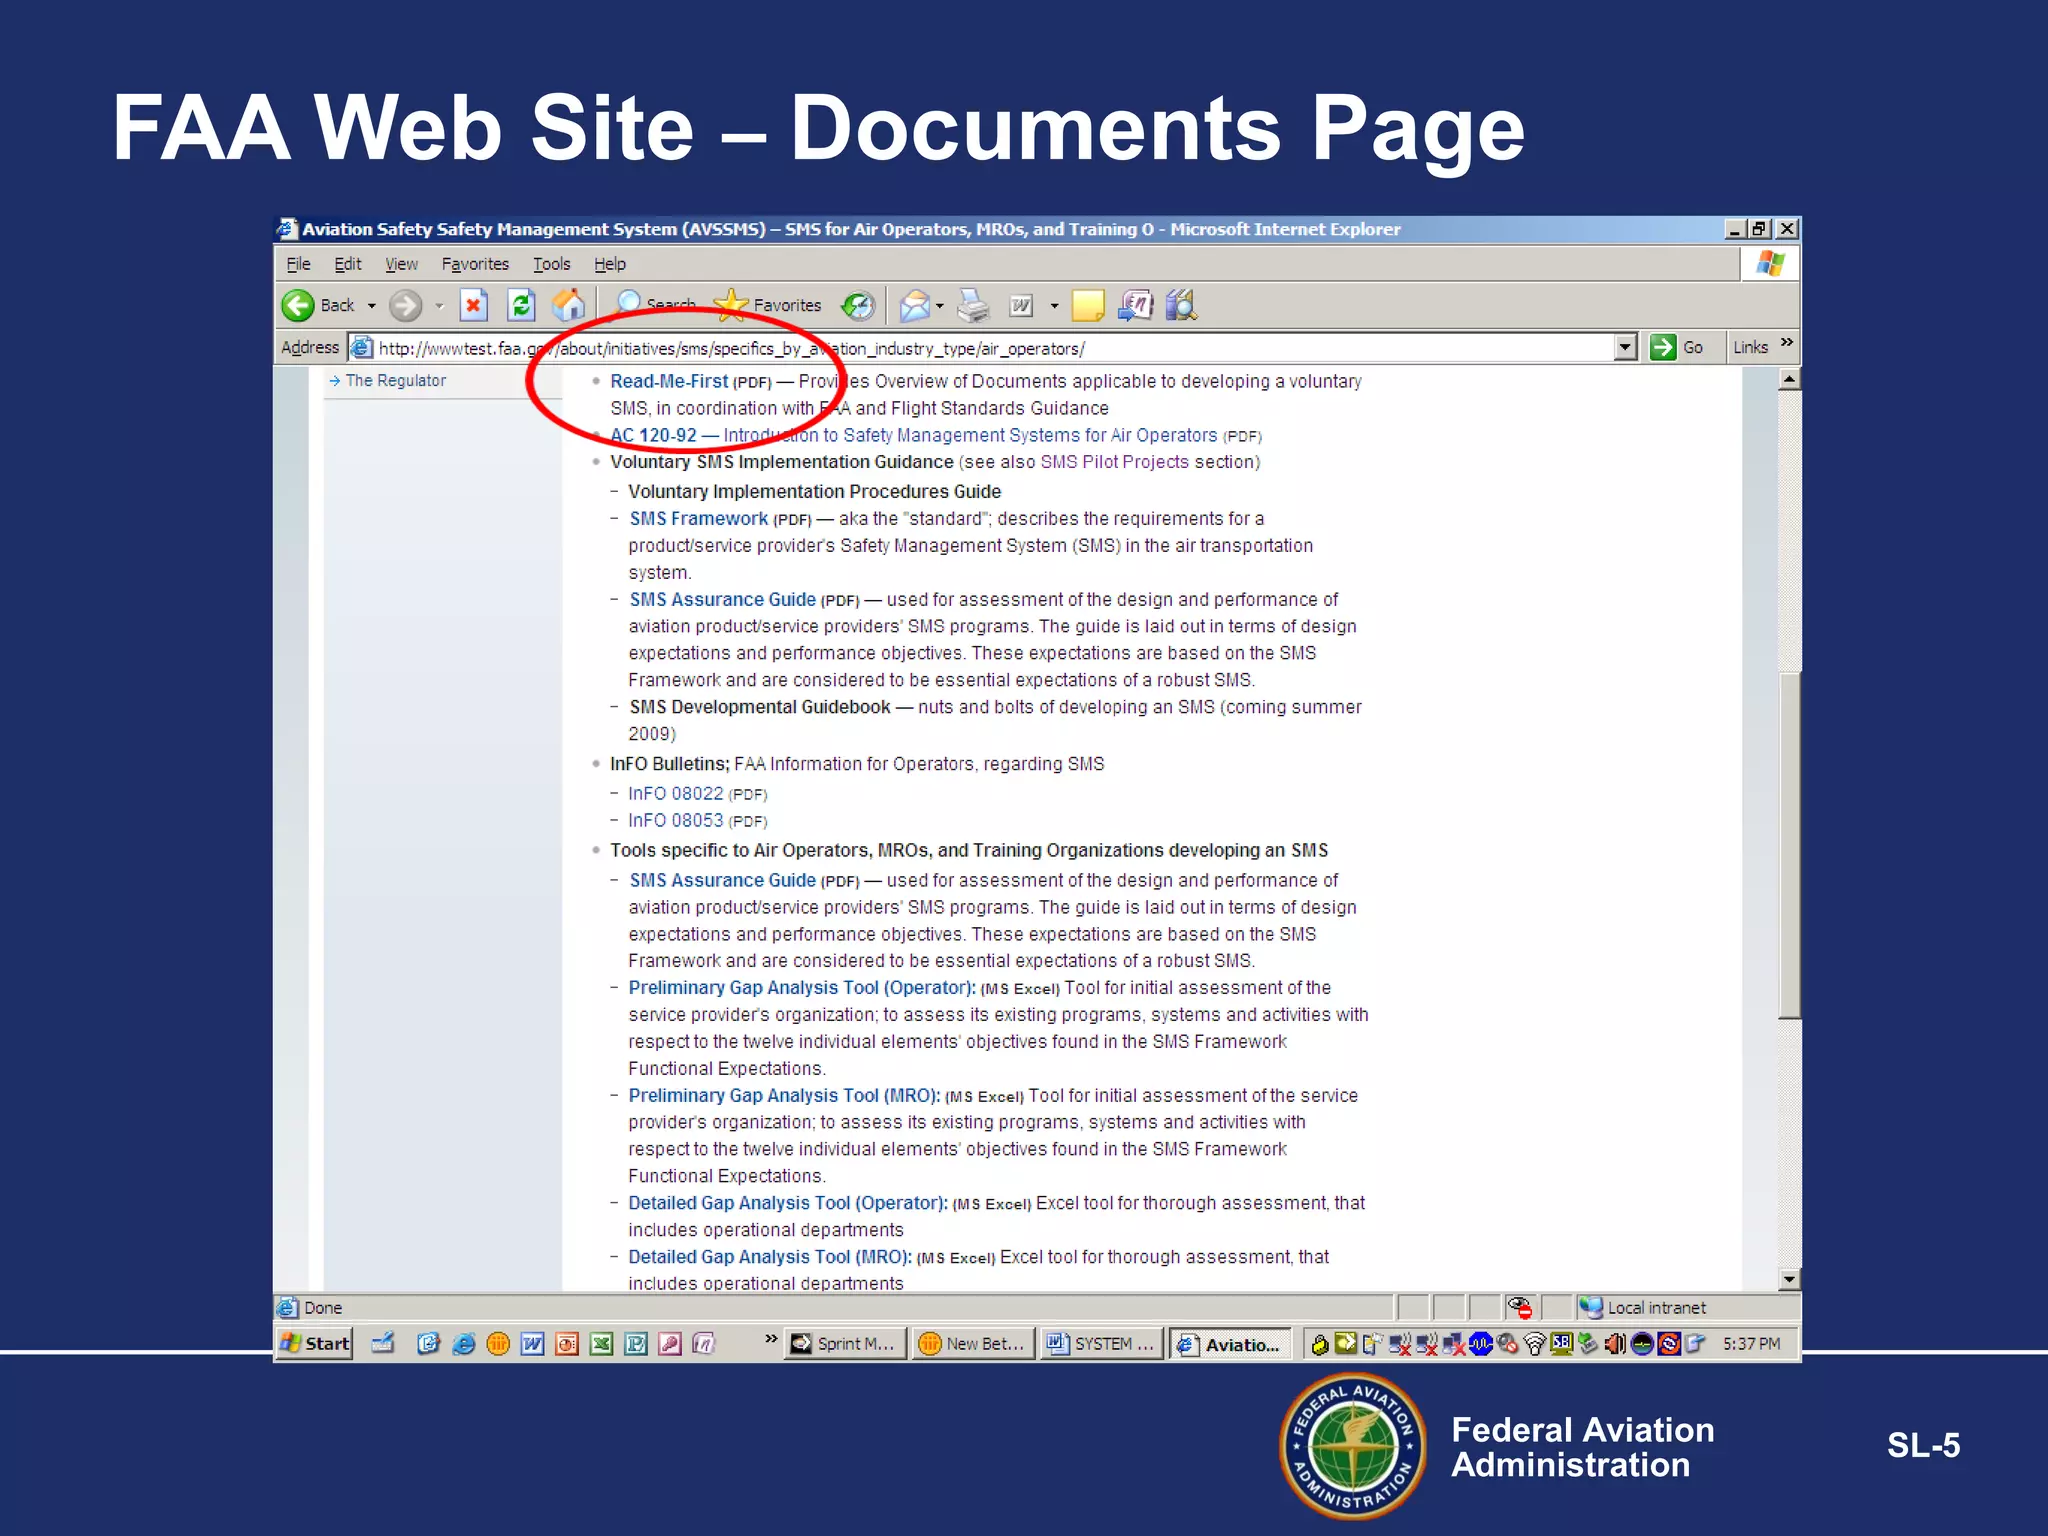Viewport: 2048px width, 1536px height.
Task: Open Preliminary Gap Analysis Tool (Operator) link
Action: click(802, 988)
